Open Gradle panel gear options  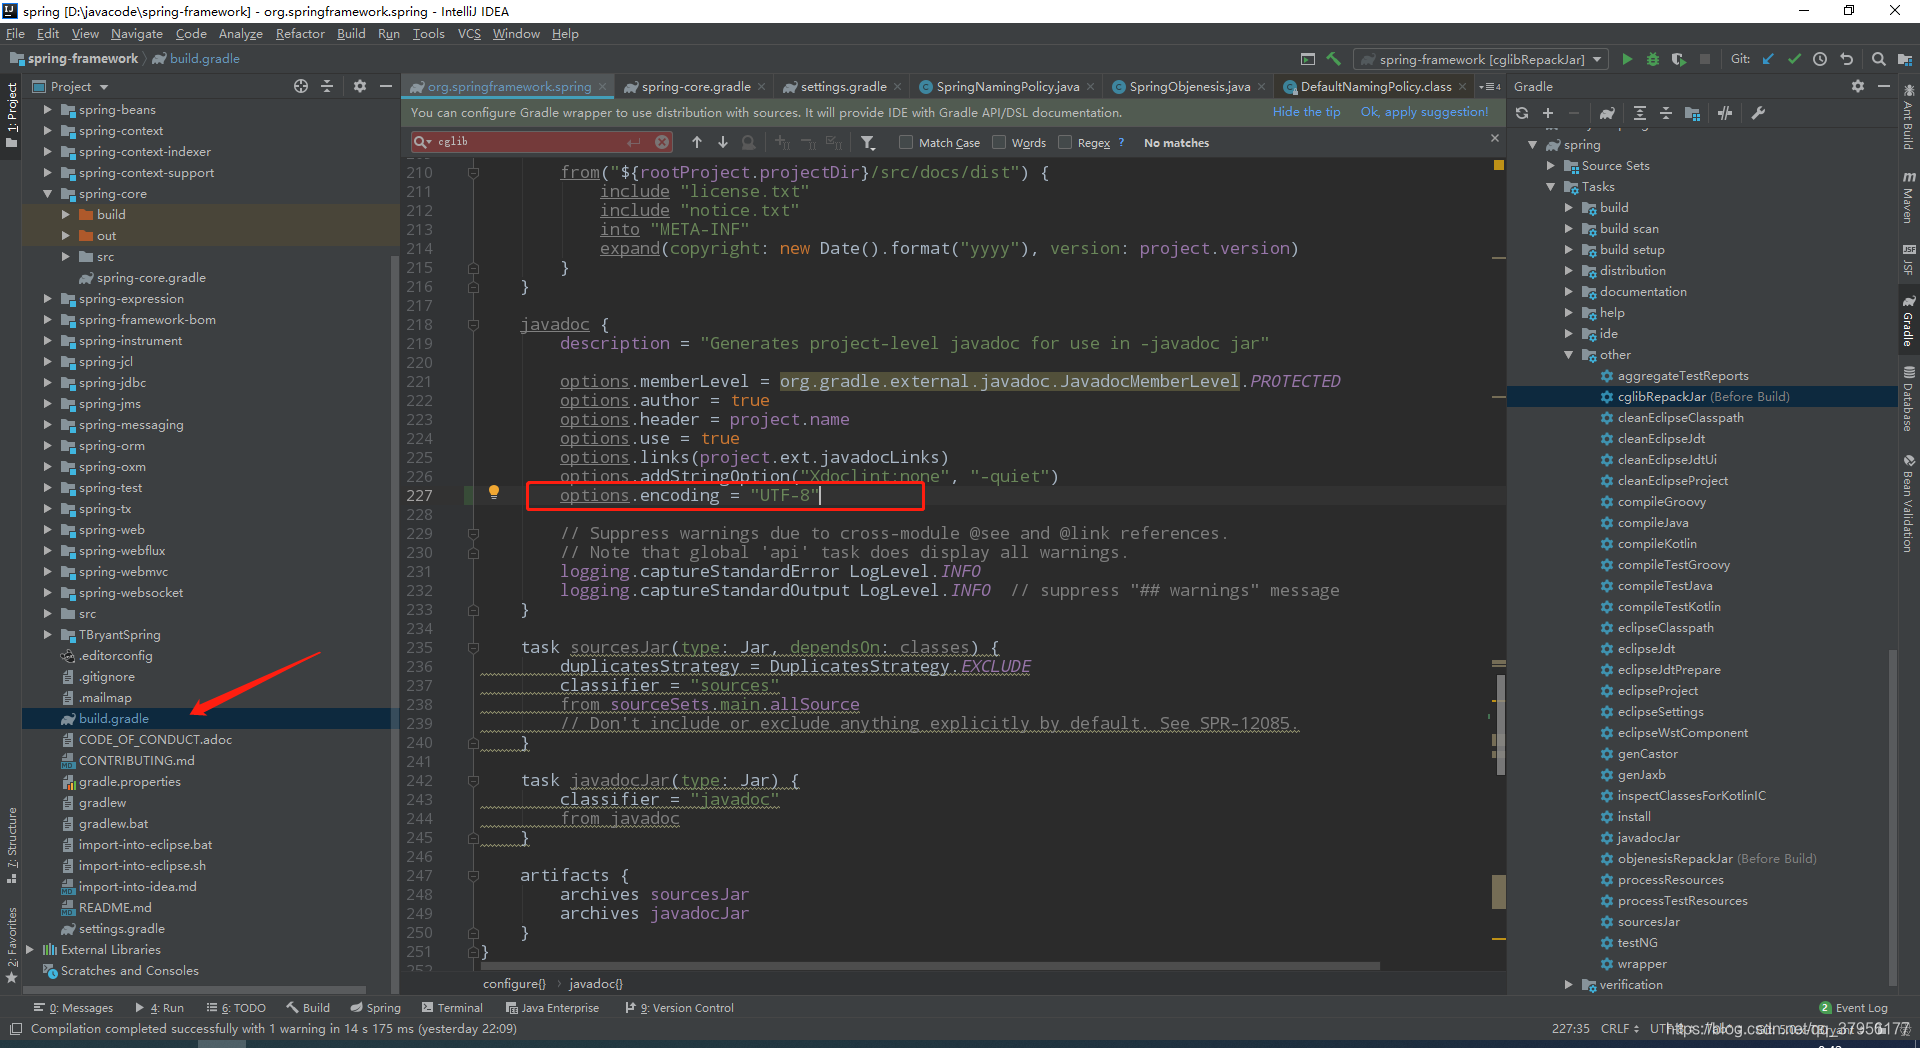coord(1858,87)
